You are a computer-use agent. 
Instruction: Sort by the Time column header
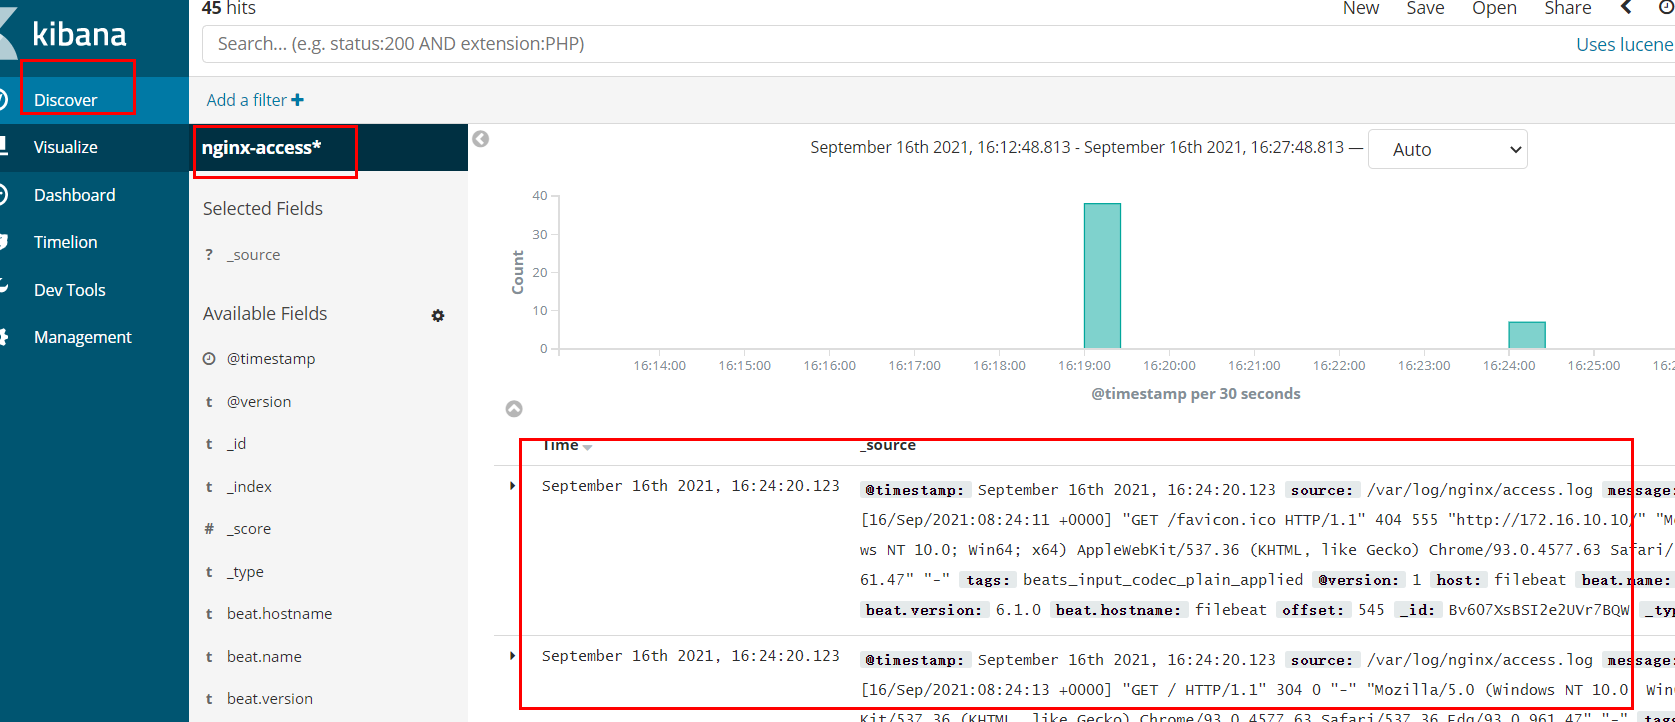[567, 446]
